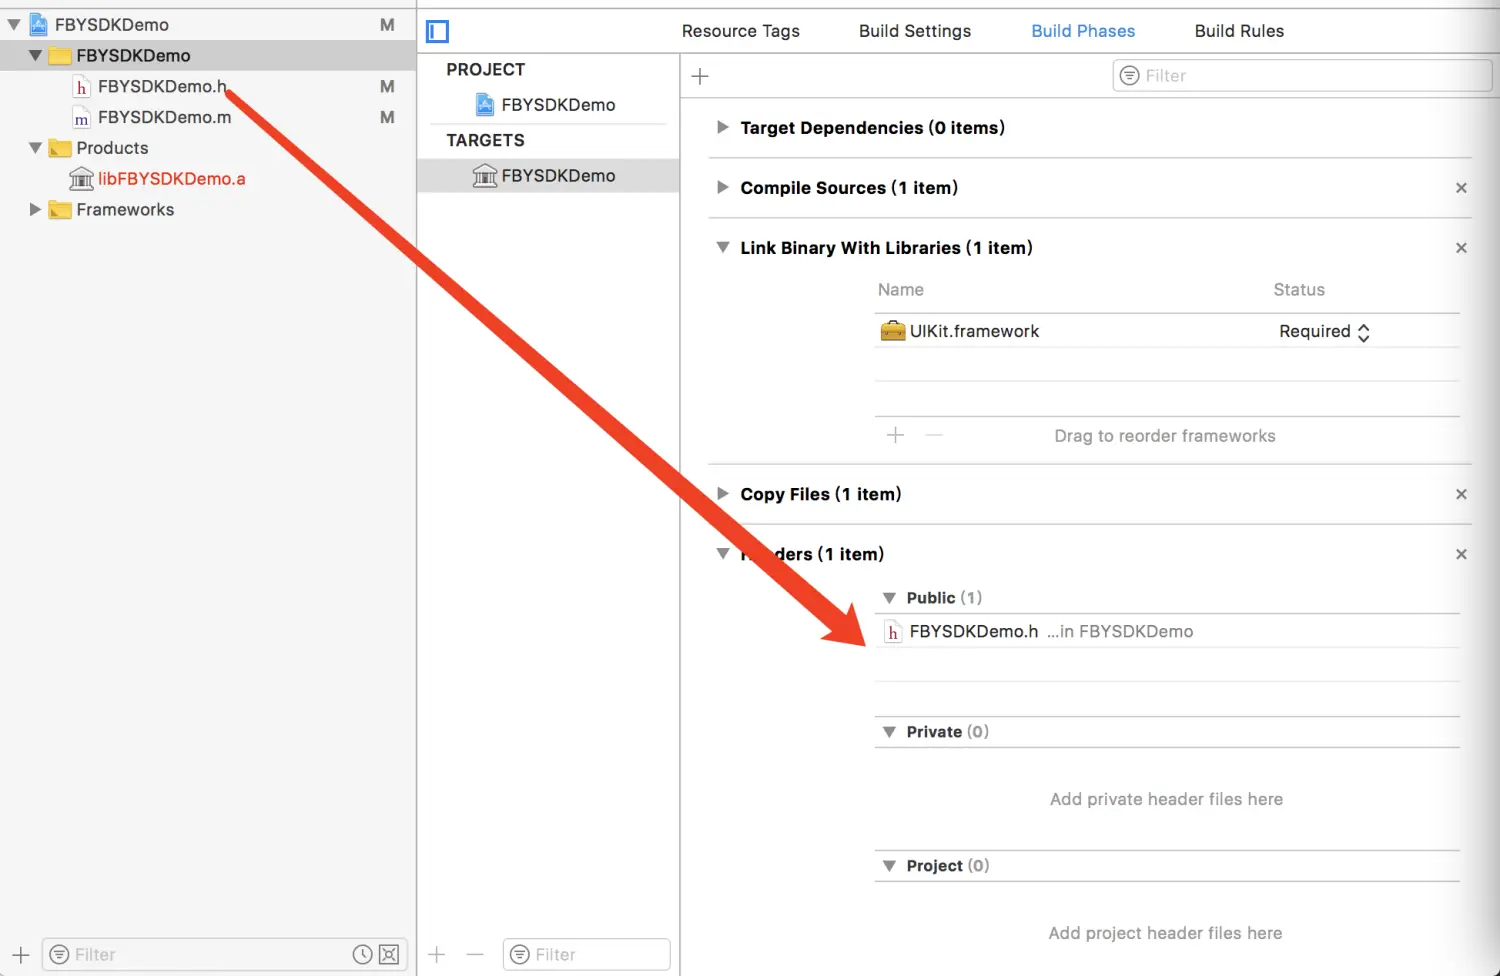Click the build phases Filter field

pos(1302,76)
